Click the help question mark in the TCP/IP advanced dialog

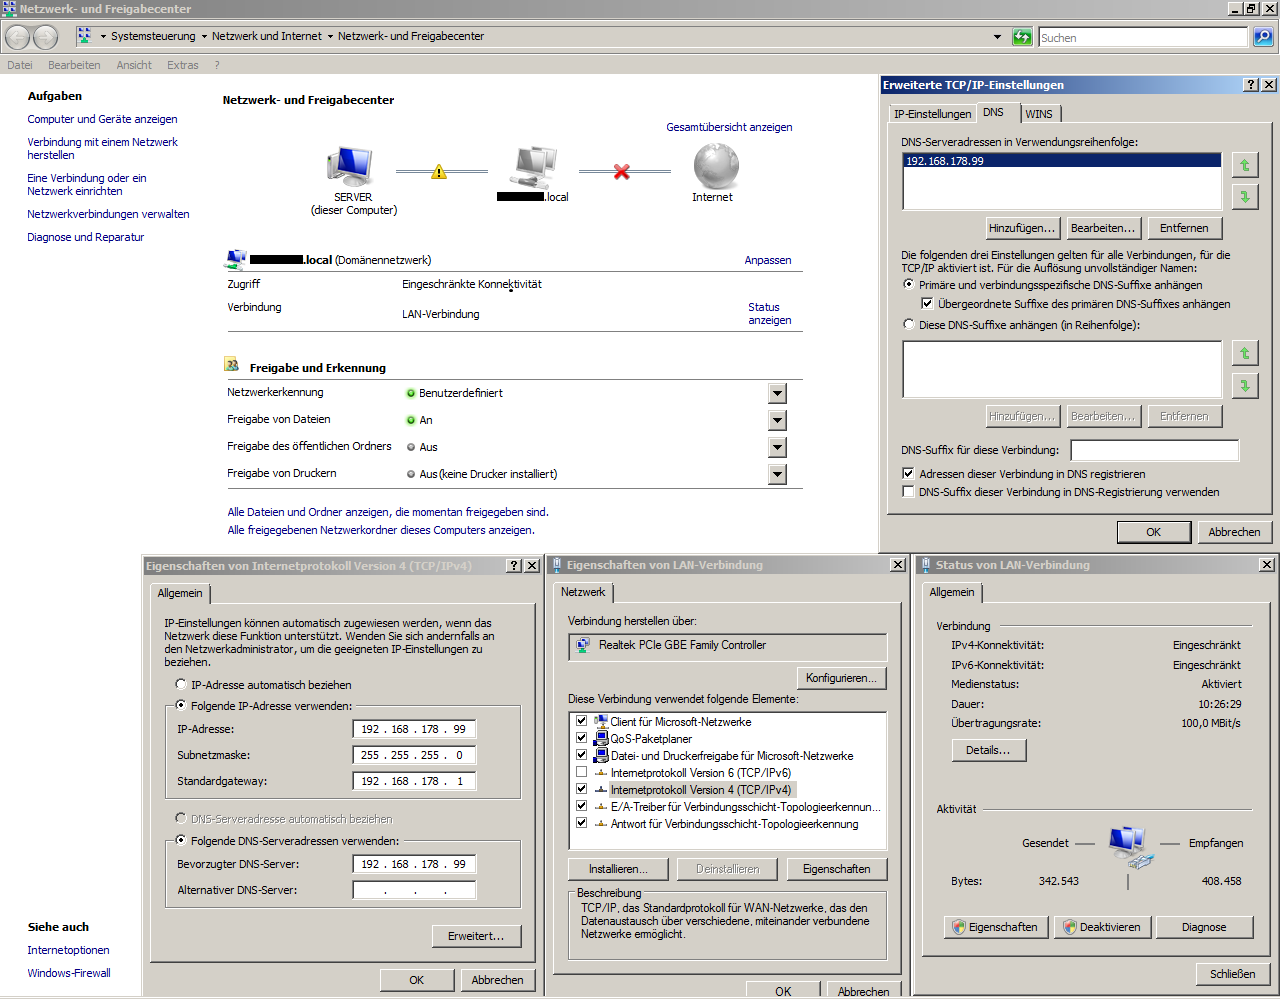coord(1251,85)
